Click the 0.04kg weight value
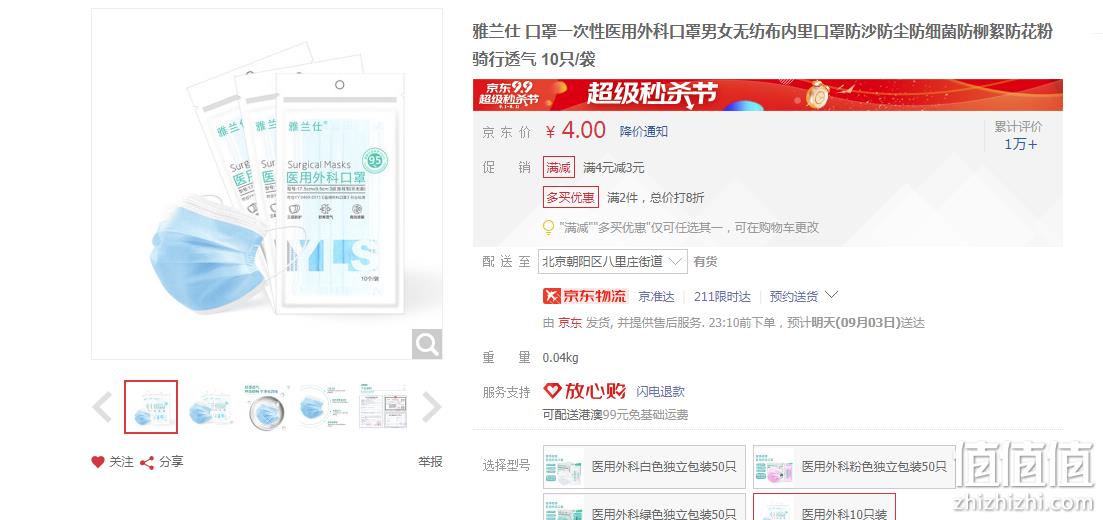Image resolution: width=1103 pixels, height=520 pixels. coord(561,358)
